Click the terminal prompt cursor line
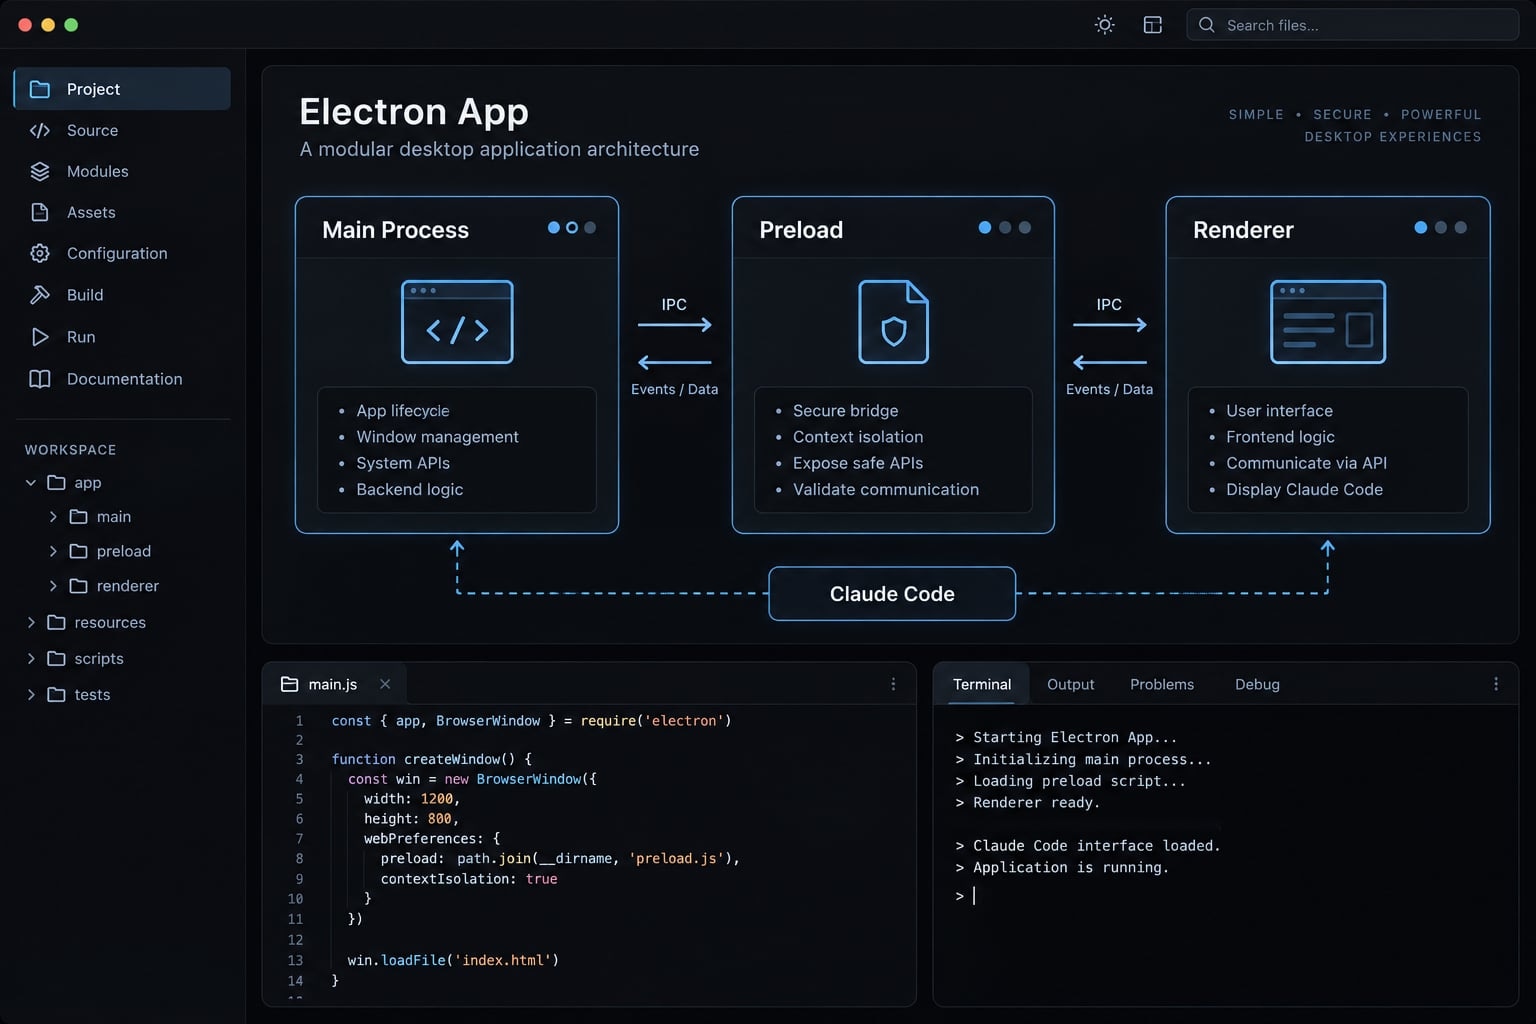Screen dimensions: 1536x1024 (x=965, y=896)
